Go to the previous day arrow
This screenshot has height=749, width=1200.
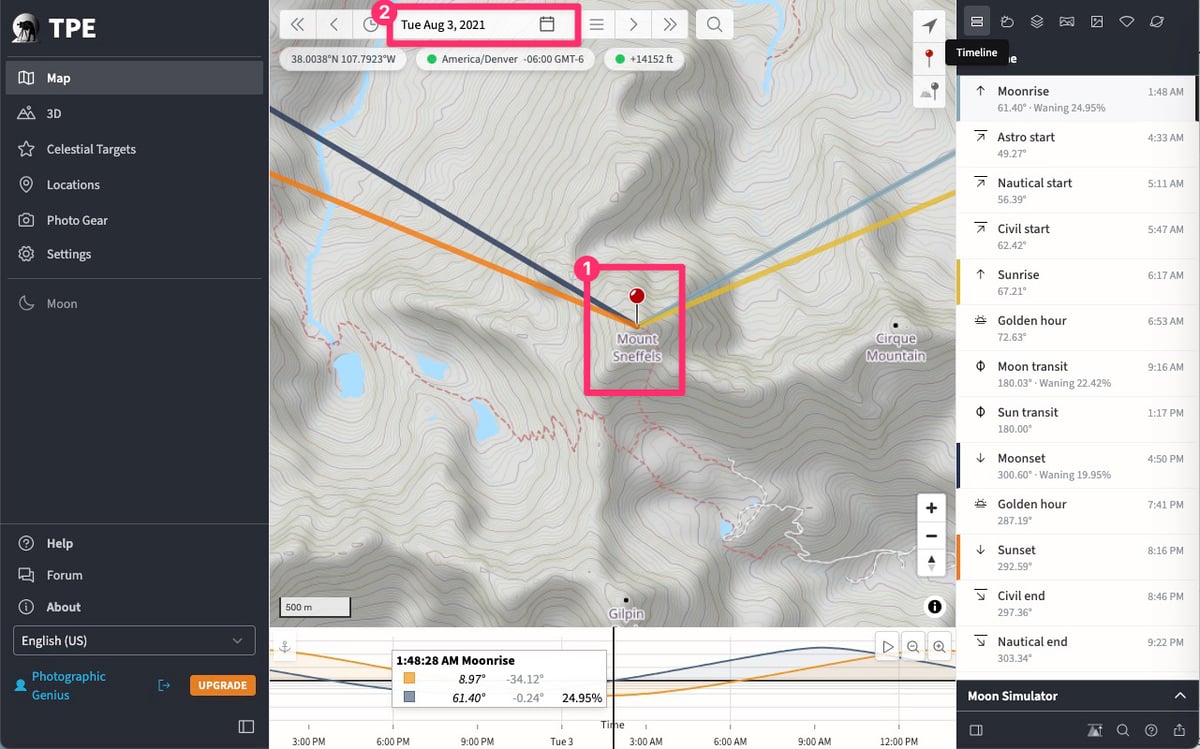click(x=334, y=24)
